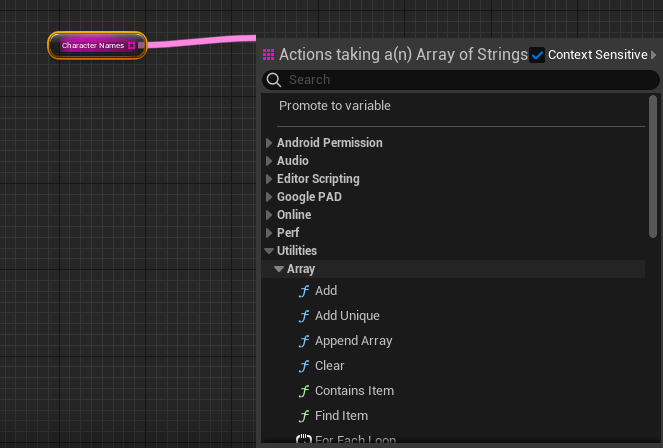Click the function icon beside Append Array

(x=304, y=341)
